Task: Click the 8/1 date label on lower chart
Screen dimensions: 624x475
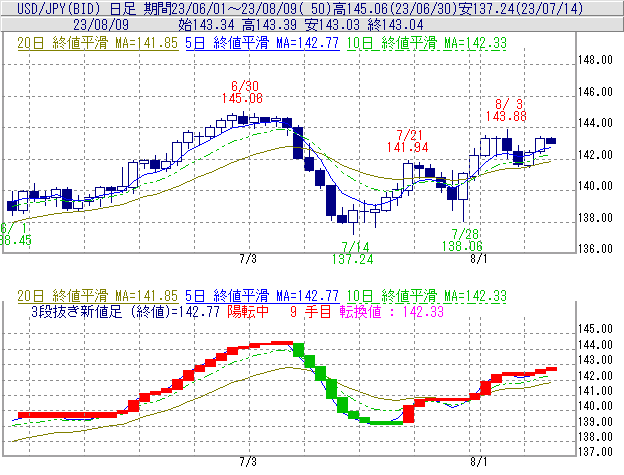Action: point(479,462)
